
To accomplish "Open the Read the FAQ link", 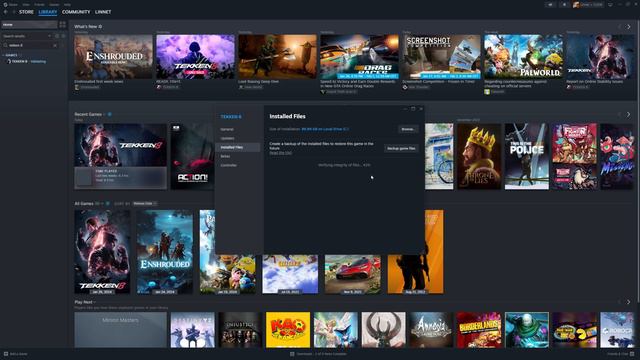I will [280, 153].
